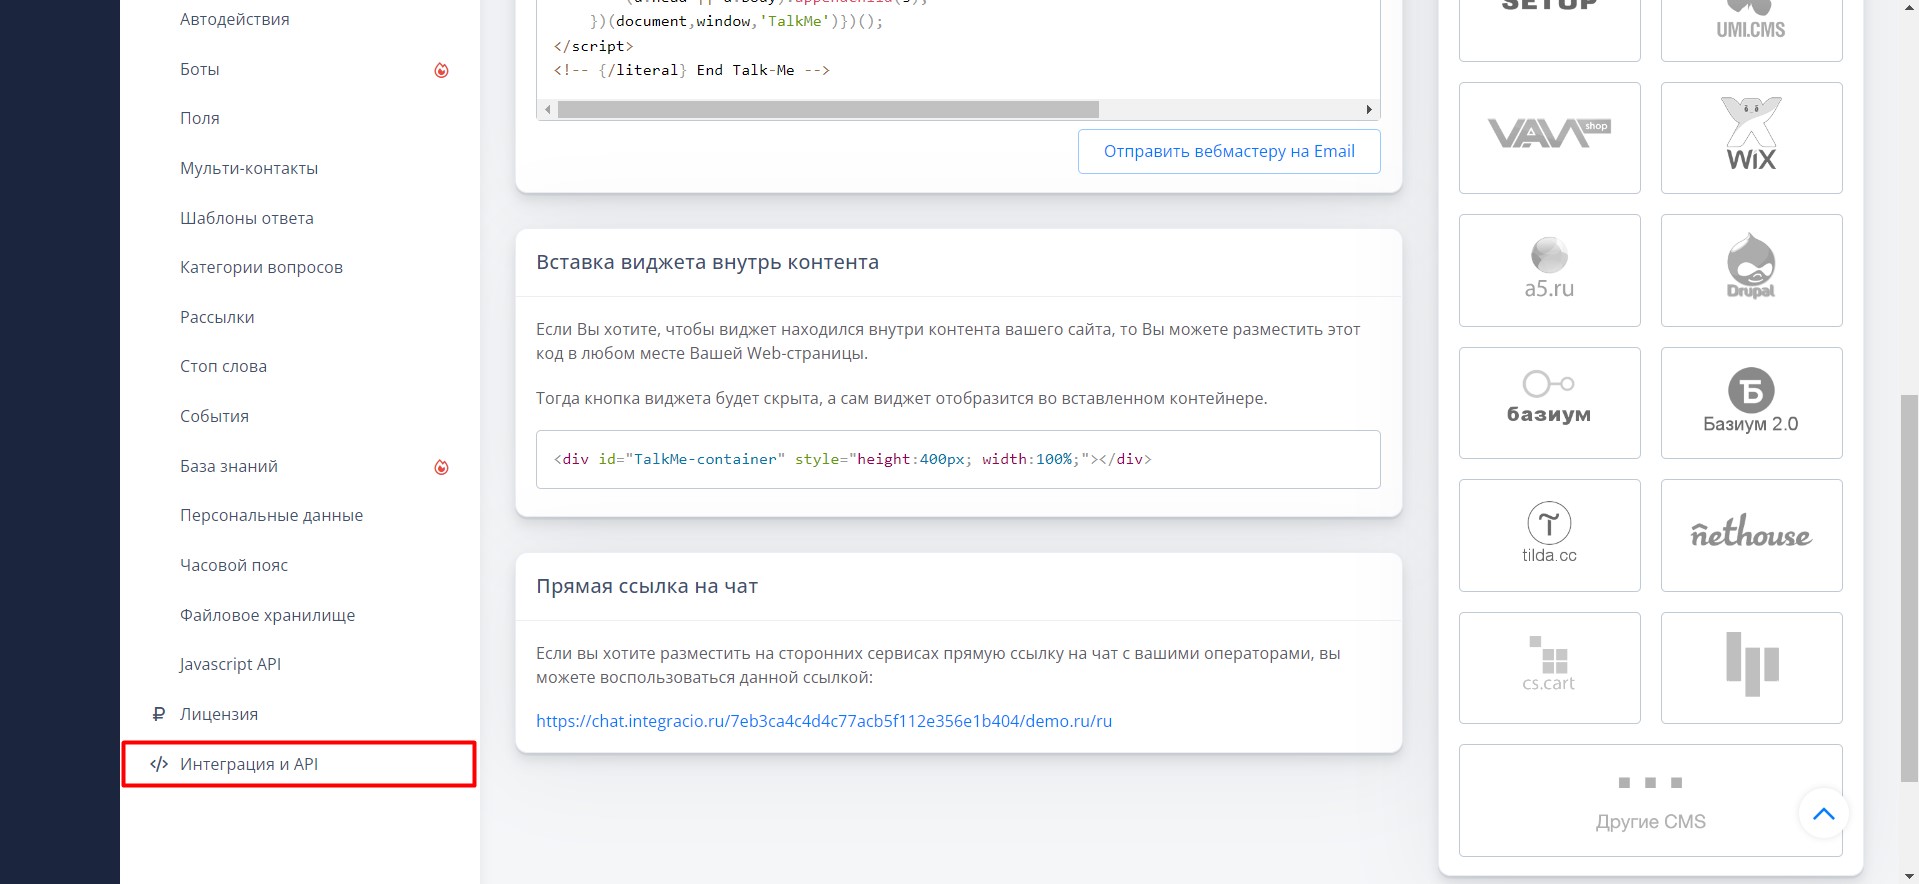Open the Стоп слова section
Viewport: 1919px width, 884px height.
point(223,366)
